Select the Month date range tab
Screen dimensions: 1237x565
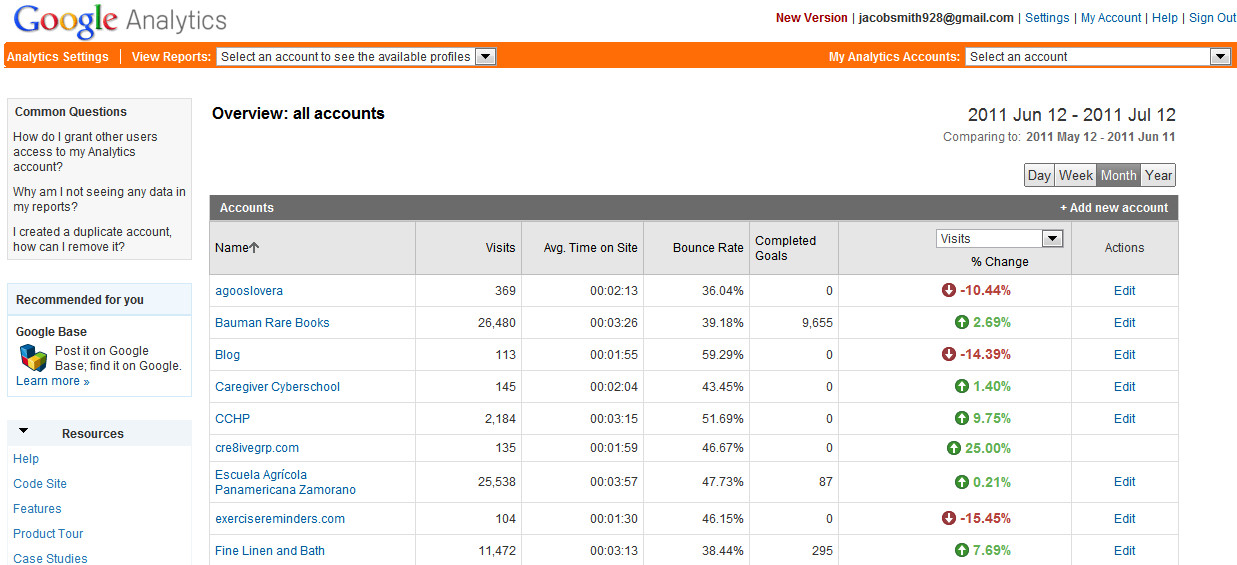point(1118,175)
